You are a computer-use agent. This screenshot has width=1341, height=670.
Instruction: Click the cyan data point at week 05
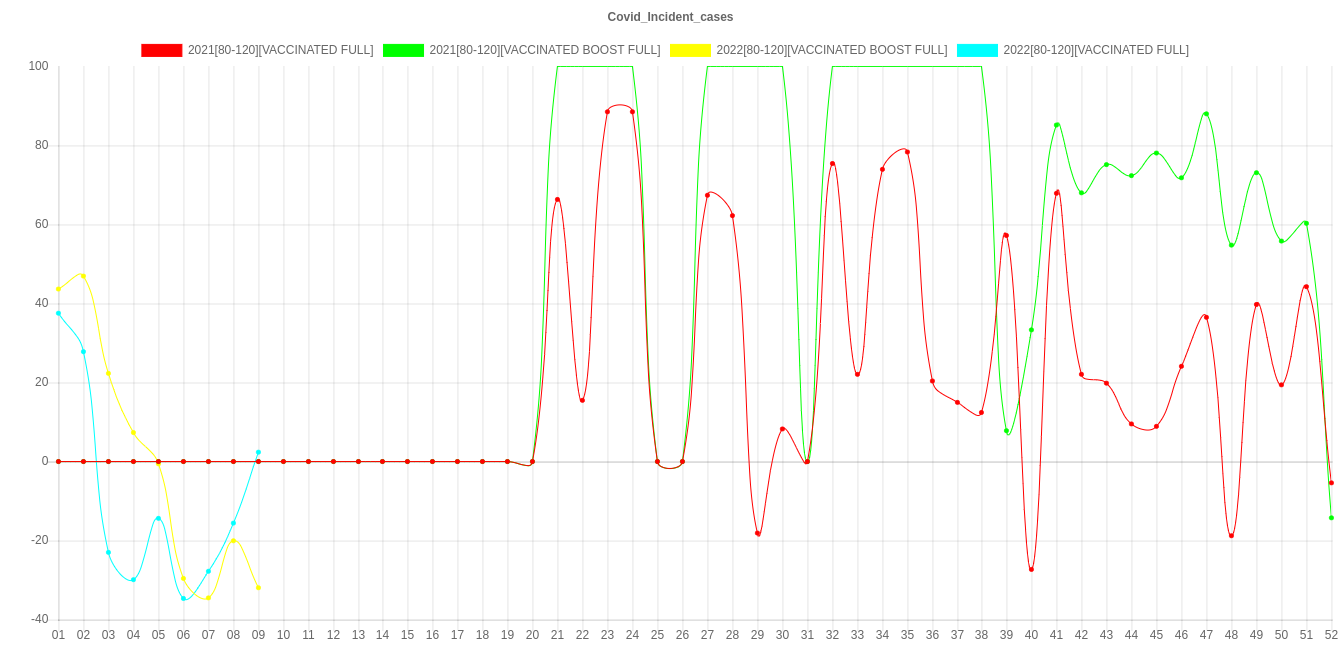[158, 518]
